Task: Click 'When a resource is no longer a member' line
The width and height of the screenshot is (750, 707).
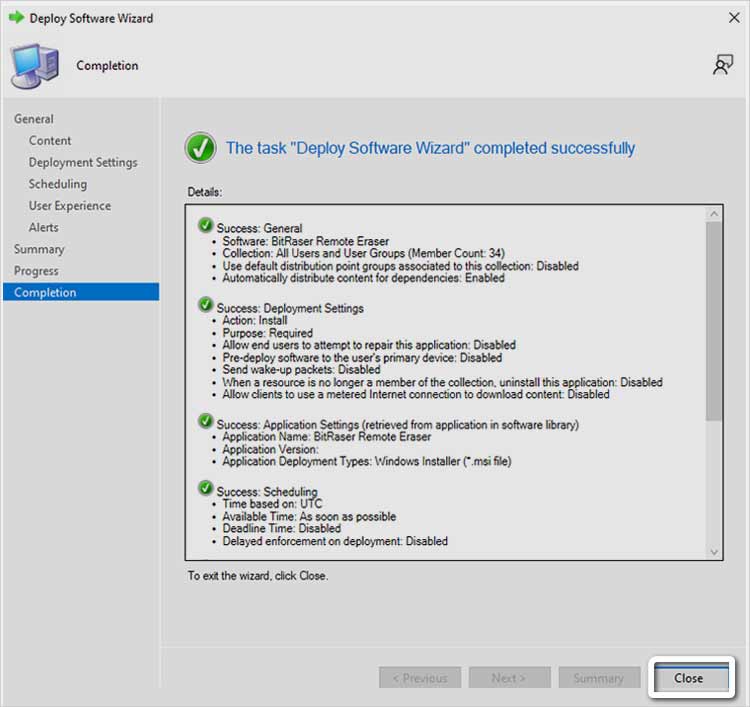Action: (442, 382)
